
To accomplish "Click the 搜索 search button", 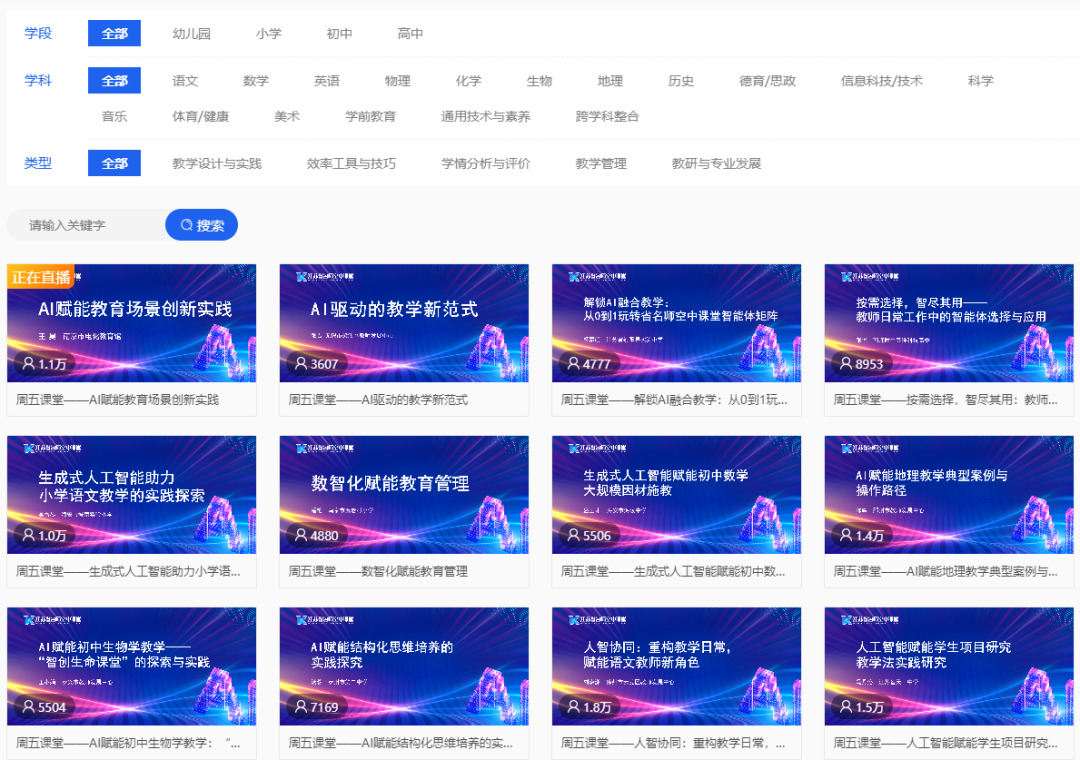I will point(201,224).
